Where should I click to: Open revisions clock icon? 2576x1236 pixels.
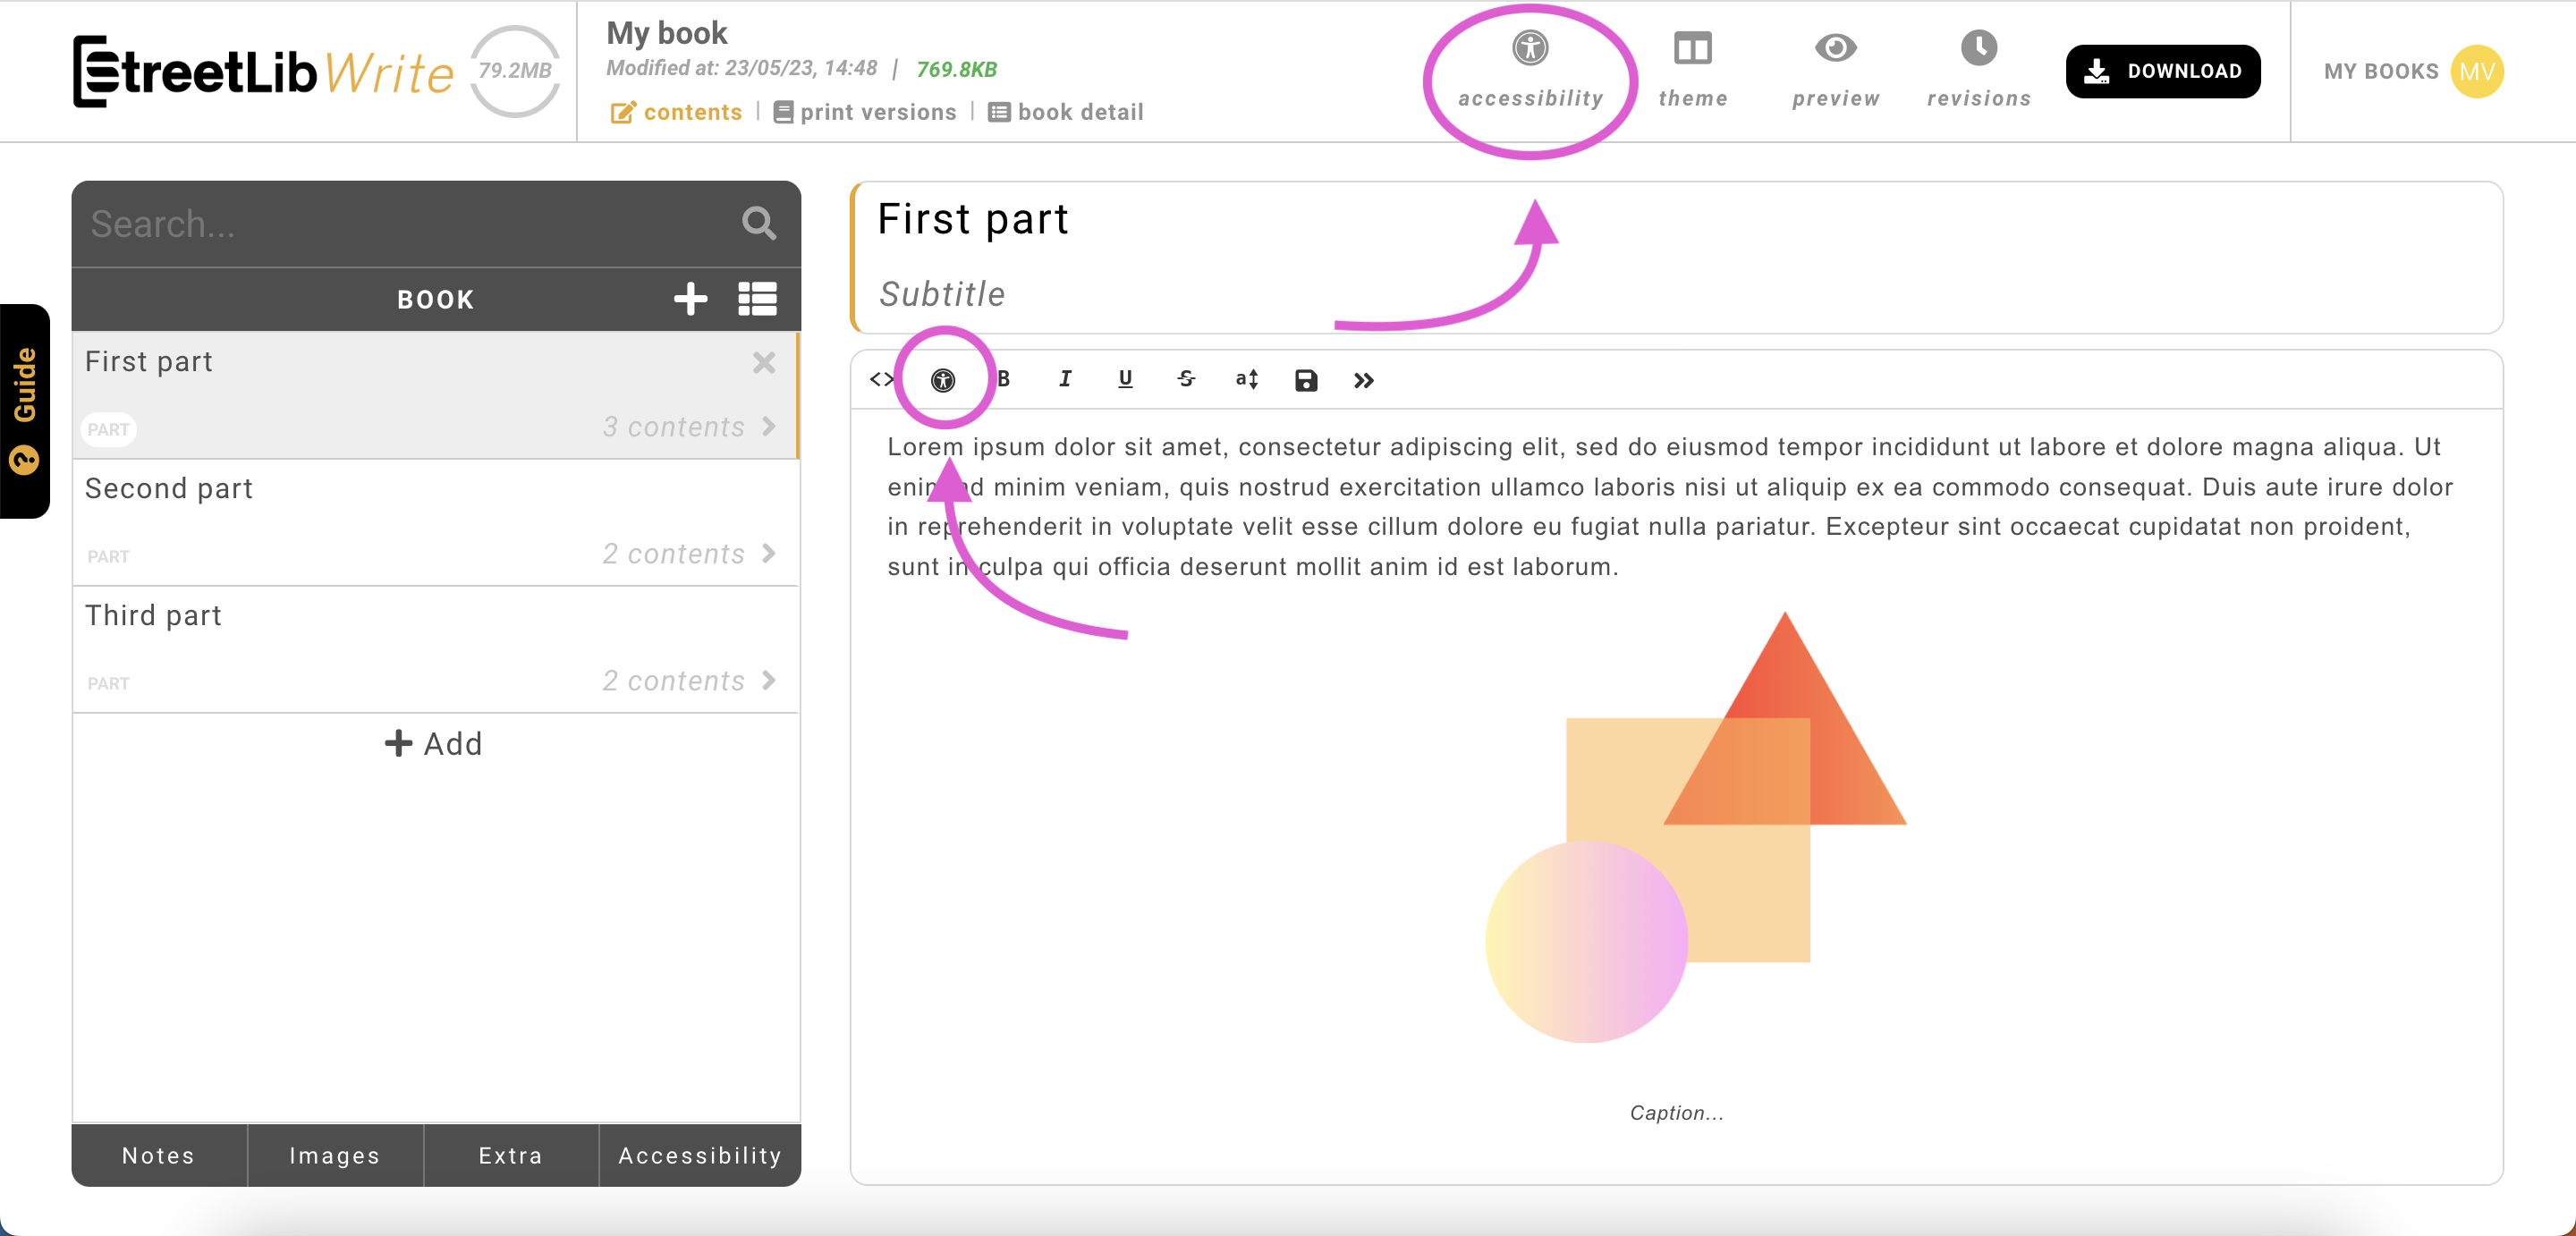point(1978,48)
